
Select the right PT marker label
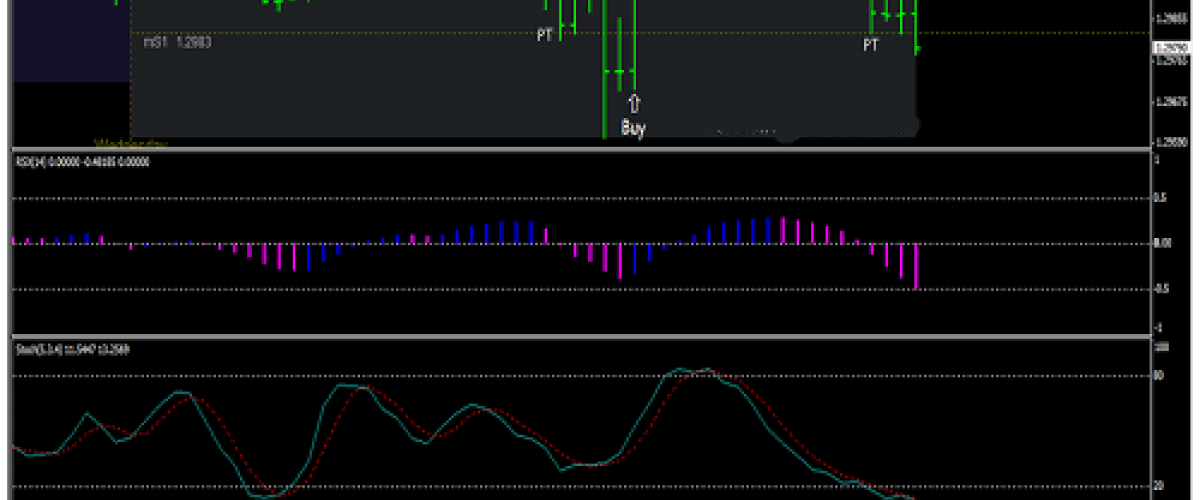pyautogui.click(x=871, y=45)
